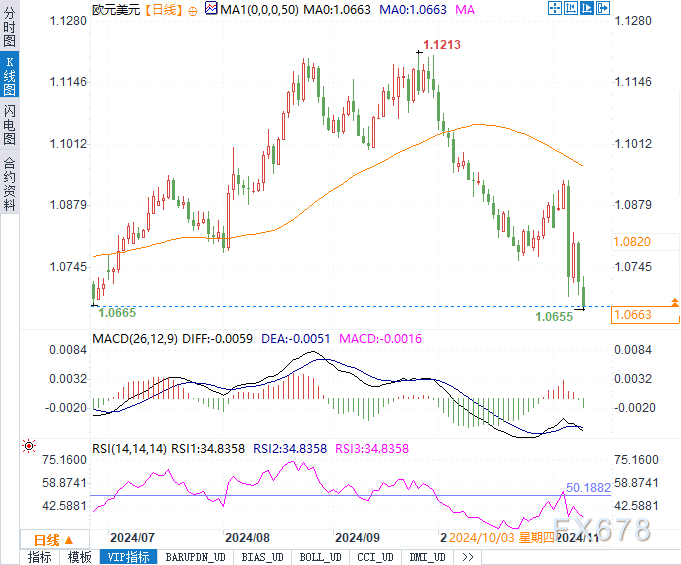The width and height of the screenshot is (681, 565).
Task: Open 合约资料 side tab
Action: click(9, 184)
